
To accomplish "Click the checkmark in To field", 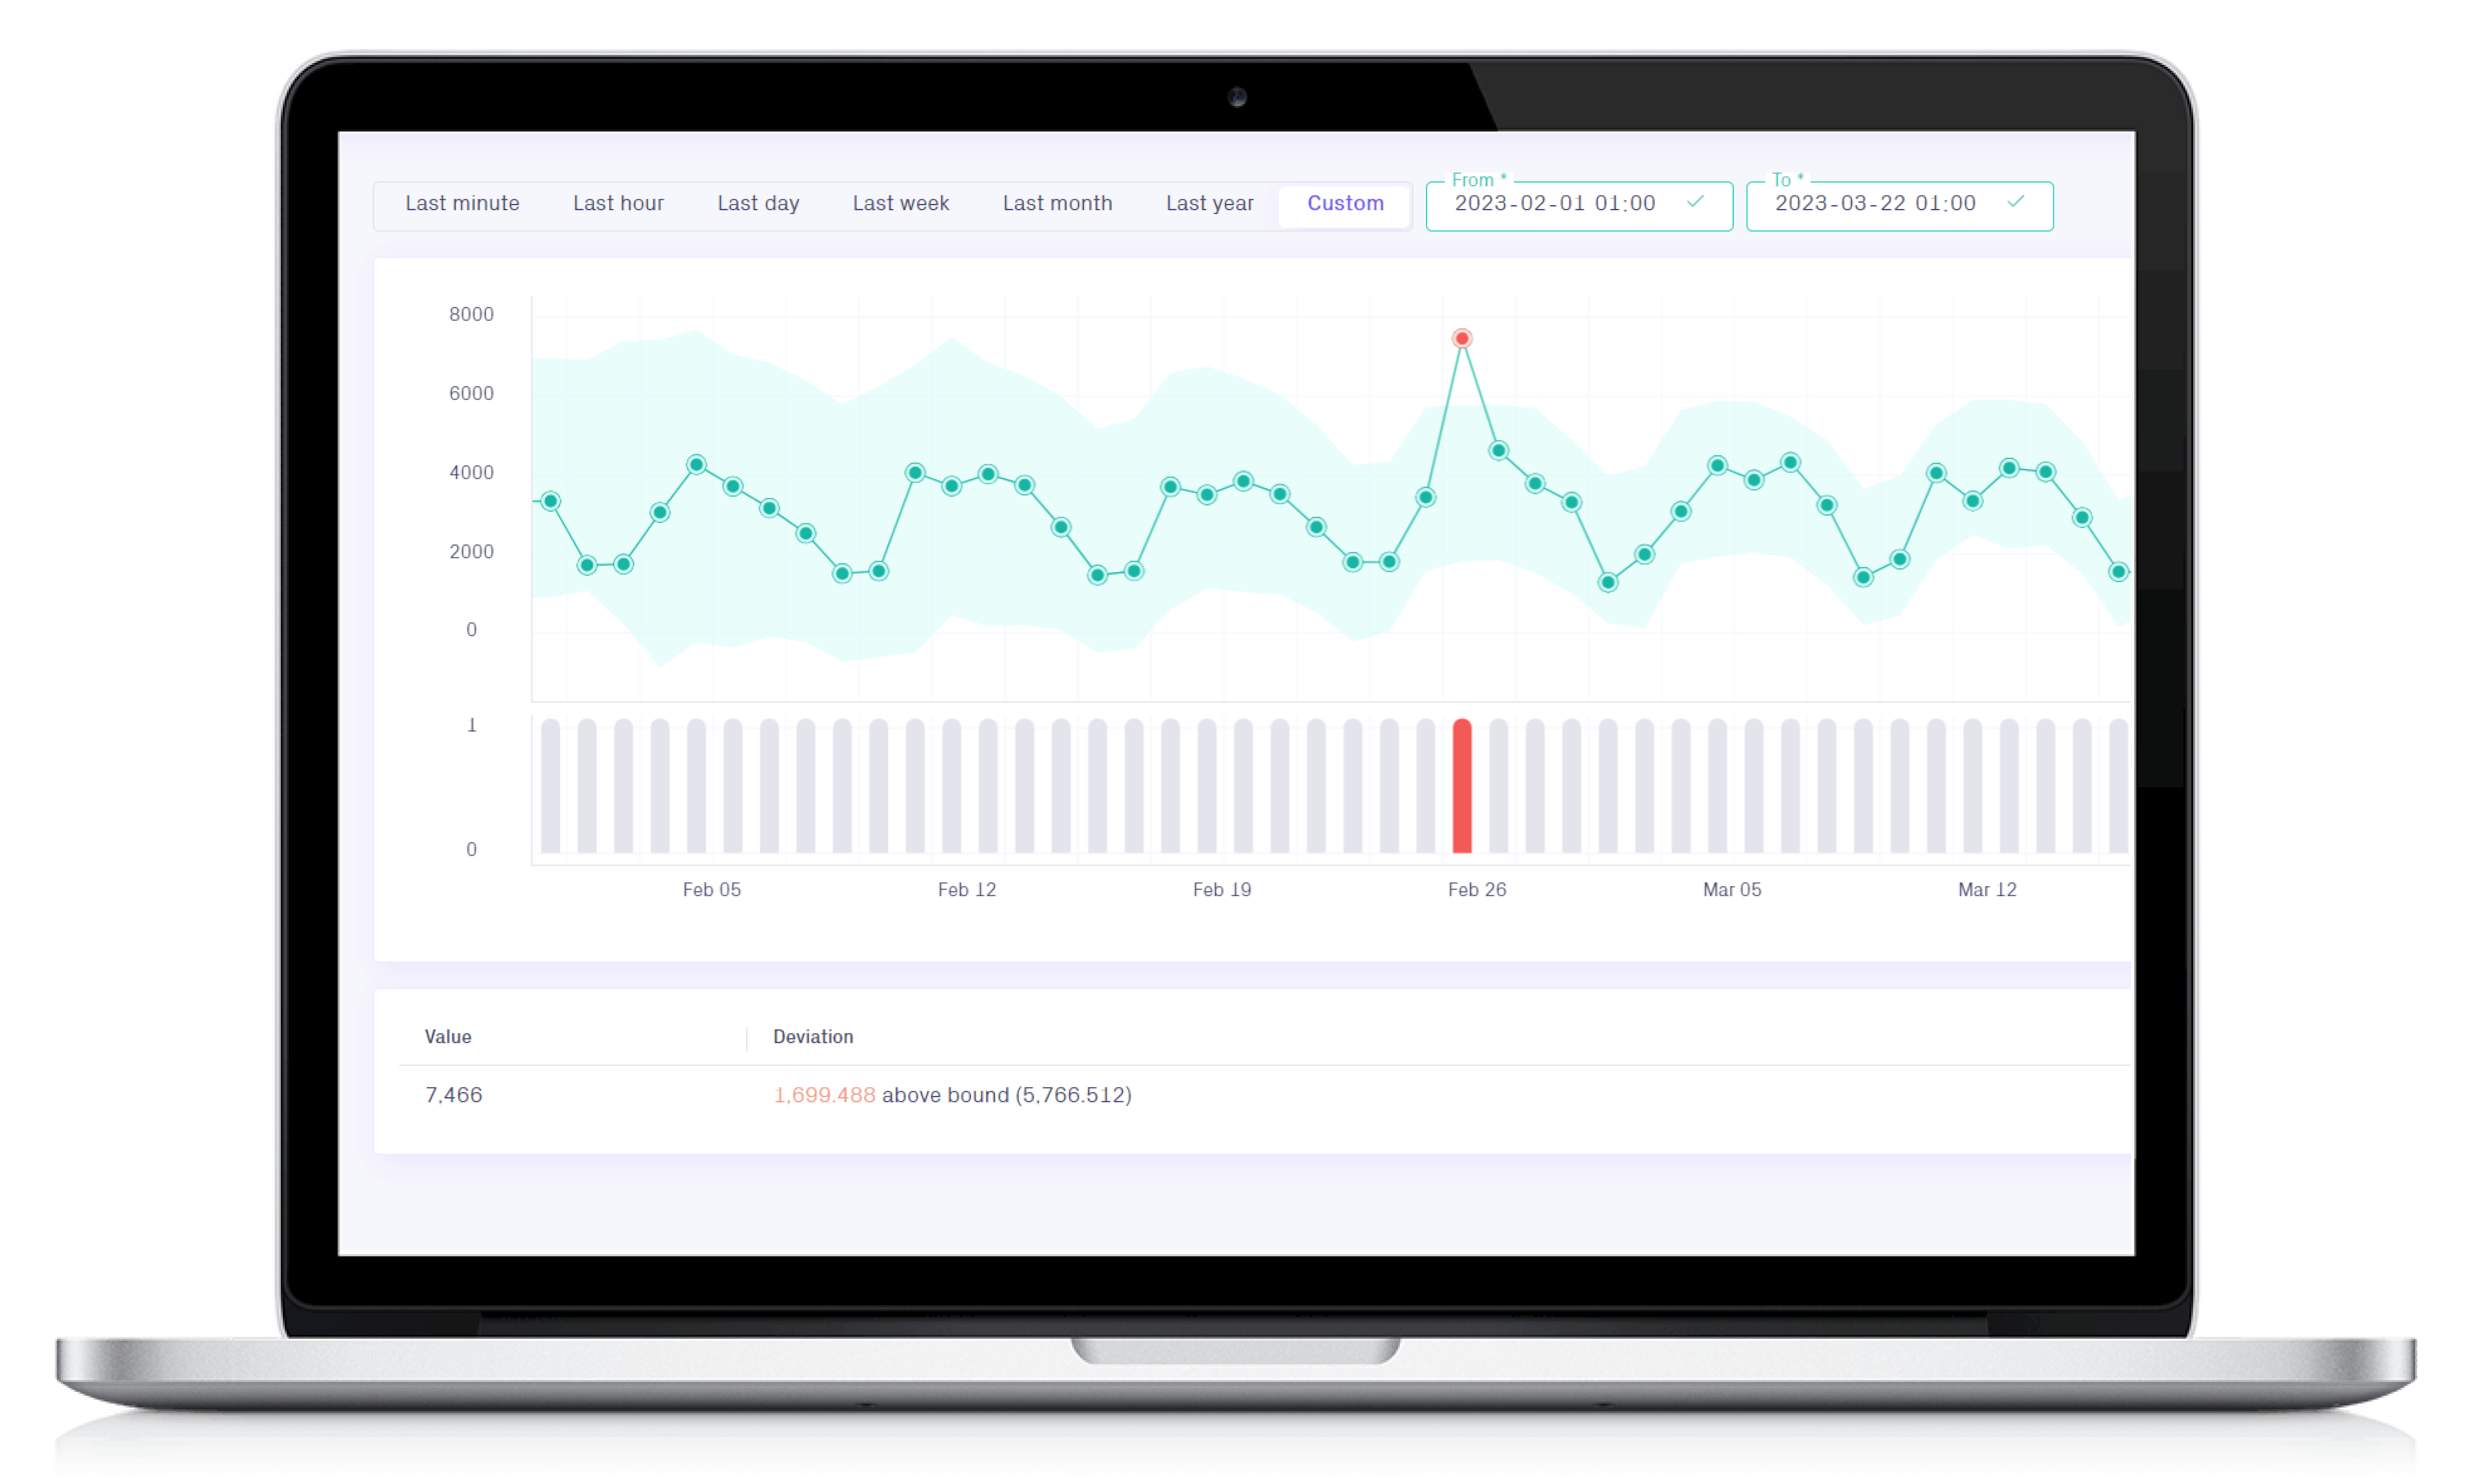I will 2015,202.
